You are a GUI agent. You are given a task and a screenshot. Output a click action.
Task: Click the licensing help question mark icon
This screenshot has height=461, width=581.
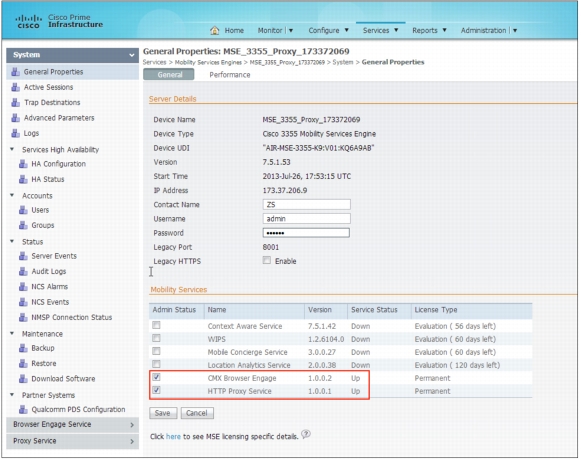click(306, 434)
